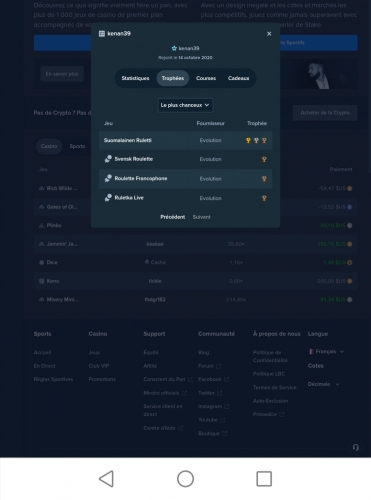The width and height of the screenshot is (371, 500).
Task: Open the Boutique community link
Action: 213,434
